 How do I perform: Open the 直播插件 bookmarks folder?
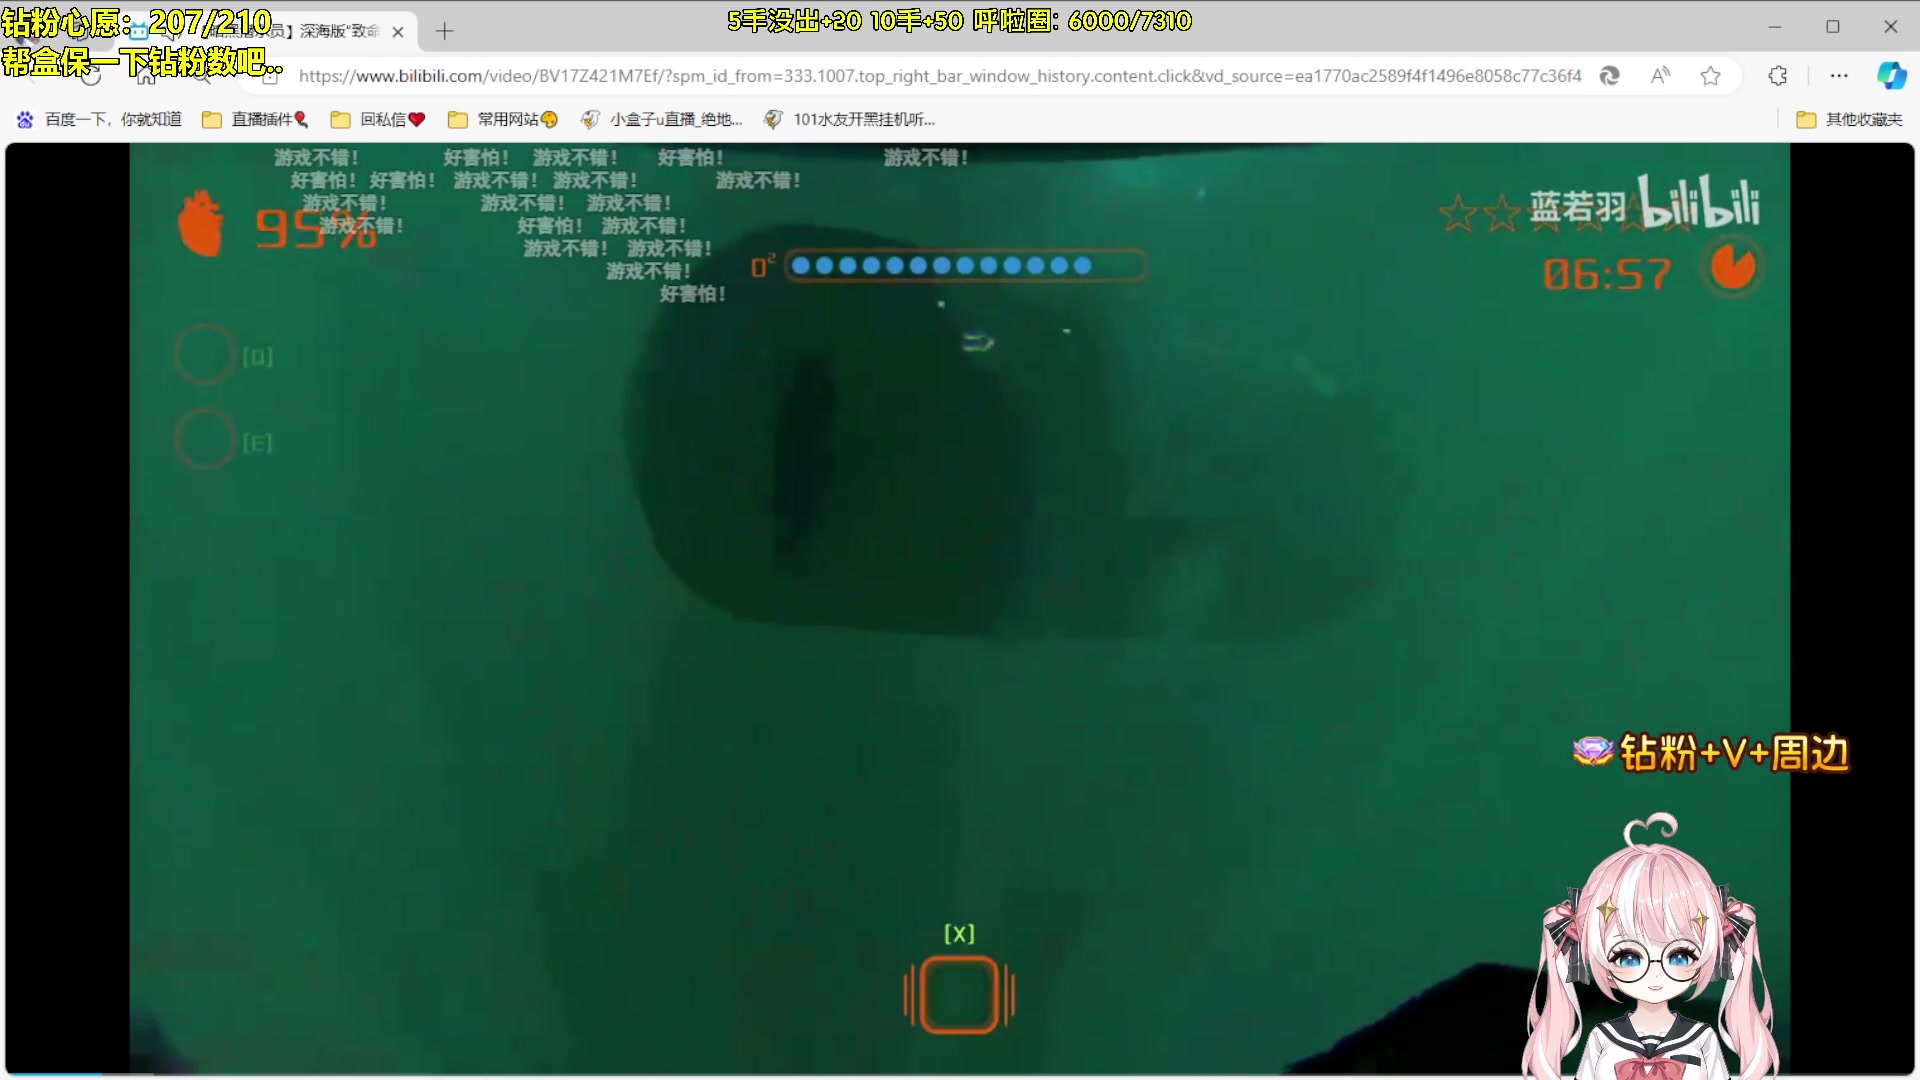(256, 120)
